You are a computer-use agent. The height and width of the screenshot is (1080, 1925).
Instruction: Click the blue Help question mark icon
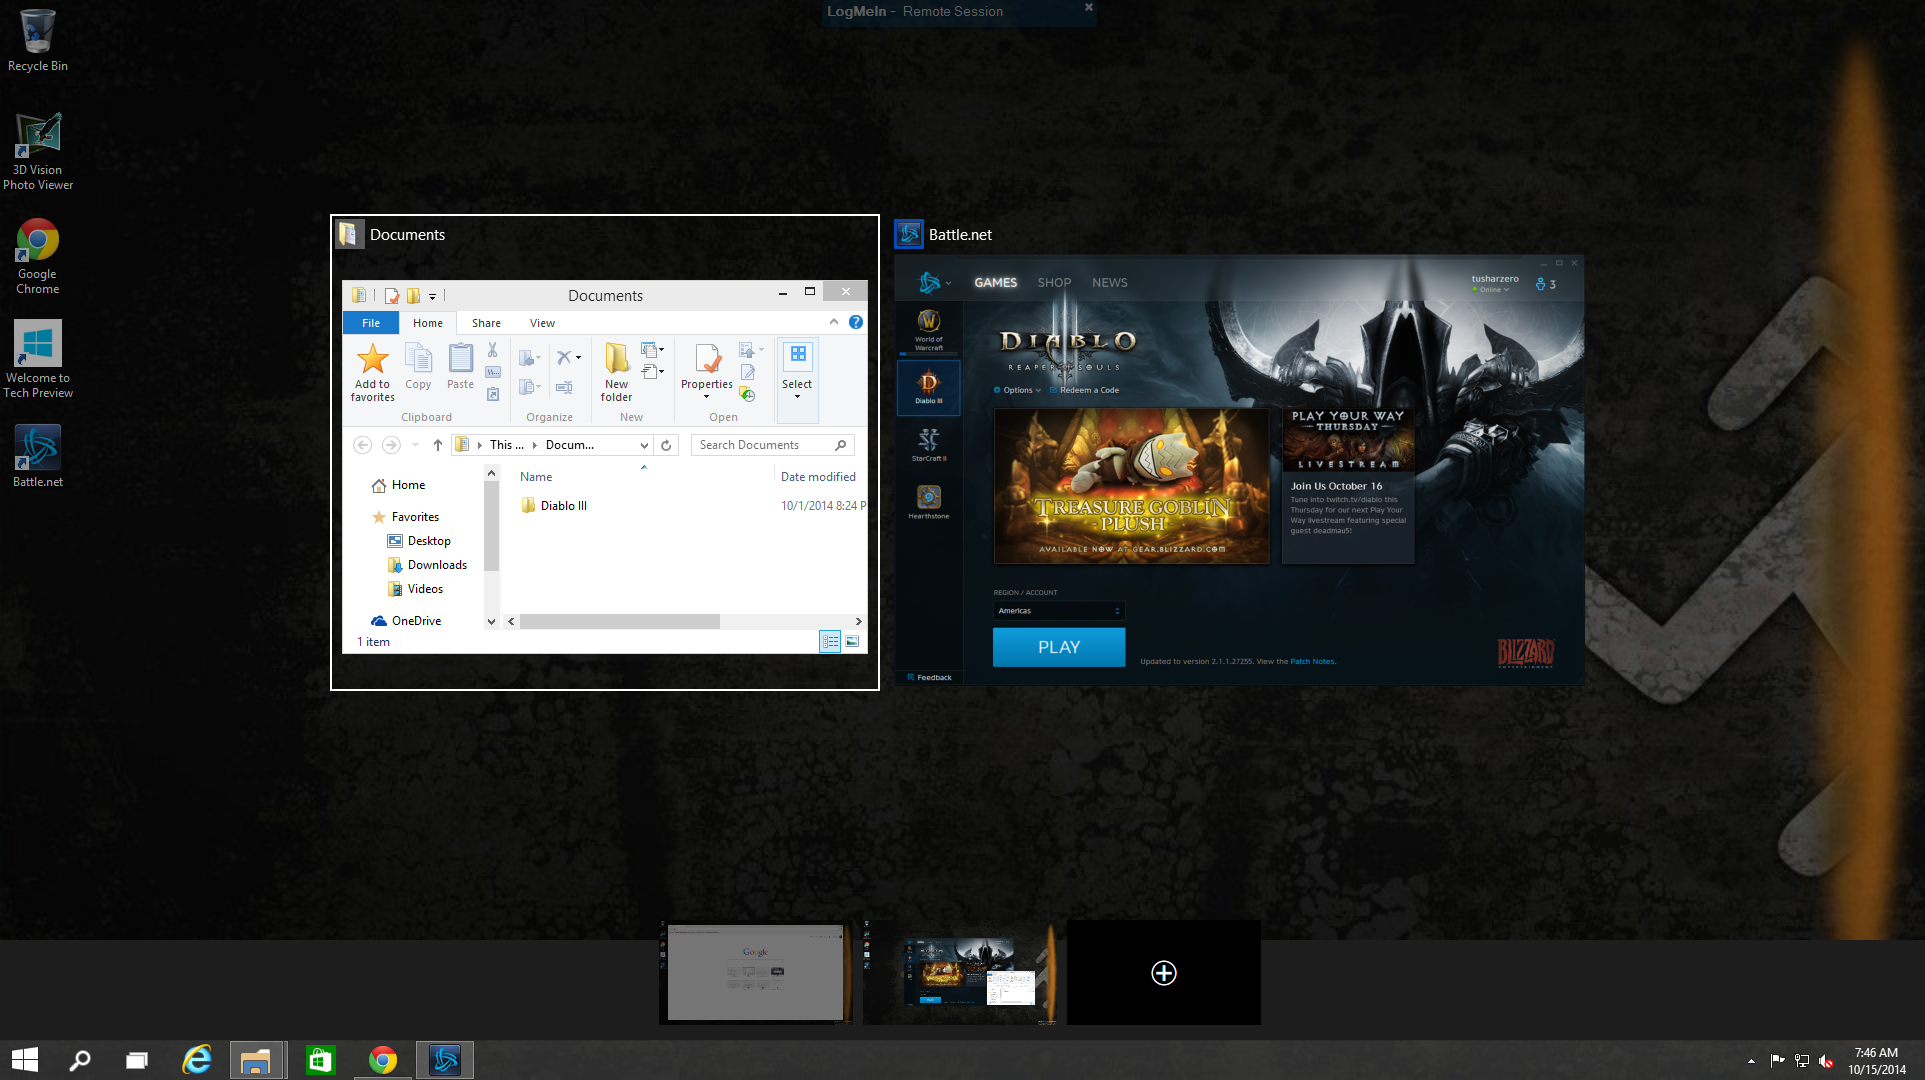[856, 322]
